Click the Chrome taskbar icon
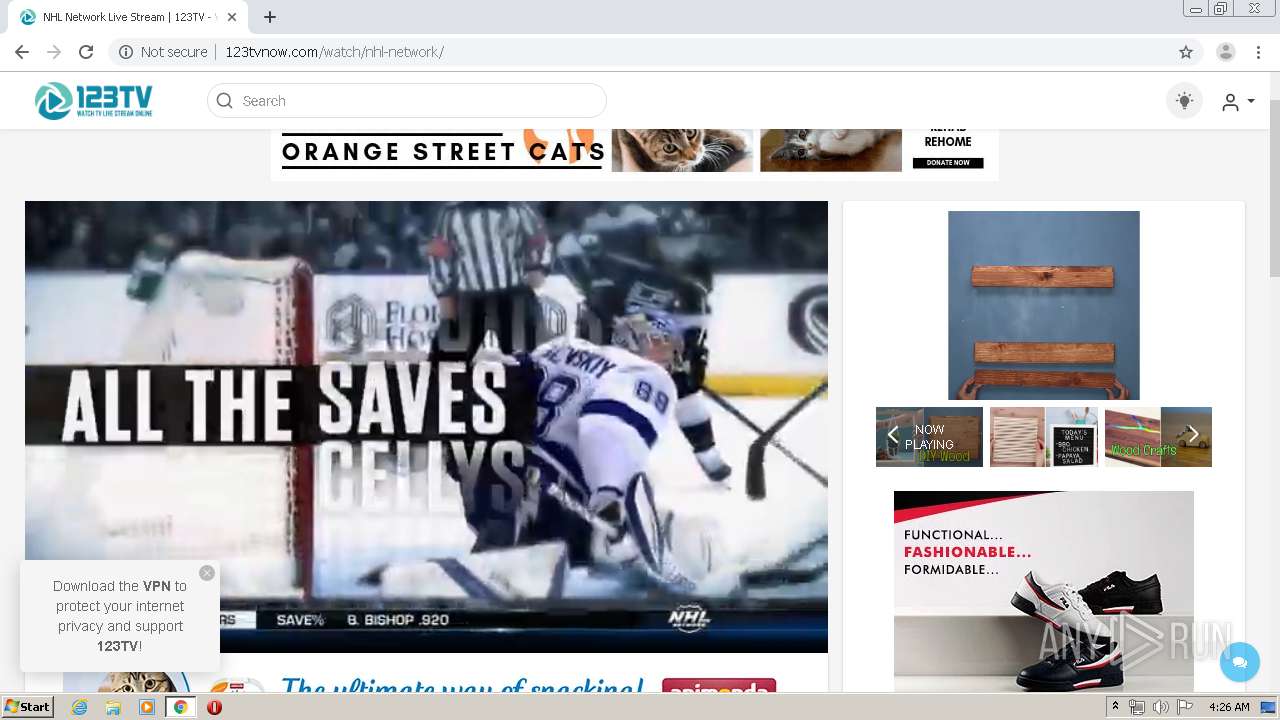Screen dimensions: 1280x720 pos(180,707)
